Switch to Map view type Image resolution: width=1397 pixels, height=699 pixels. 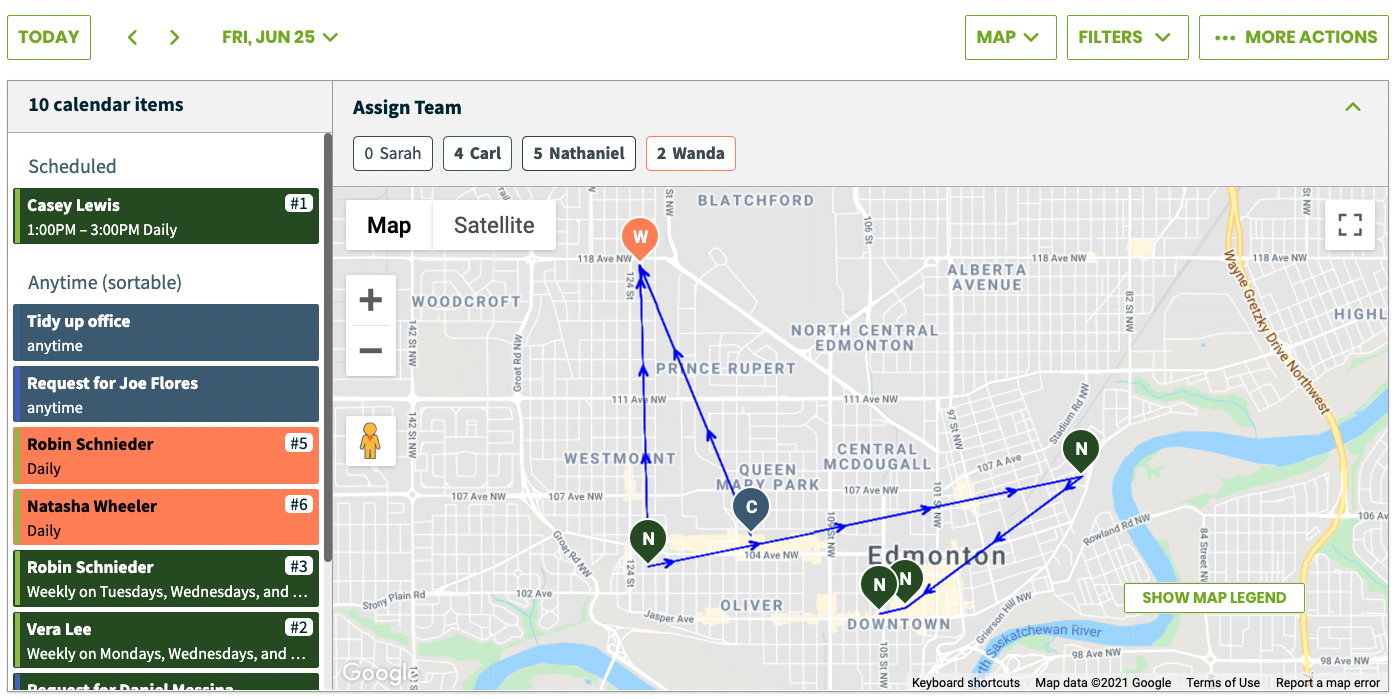point(389,225)
